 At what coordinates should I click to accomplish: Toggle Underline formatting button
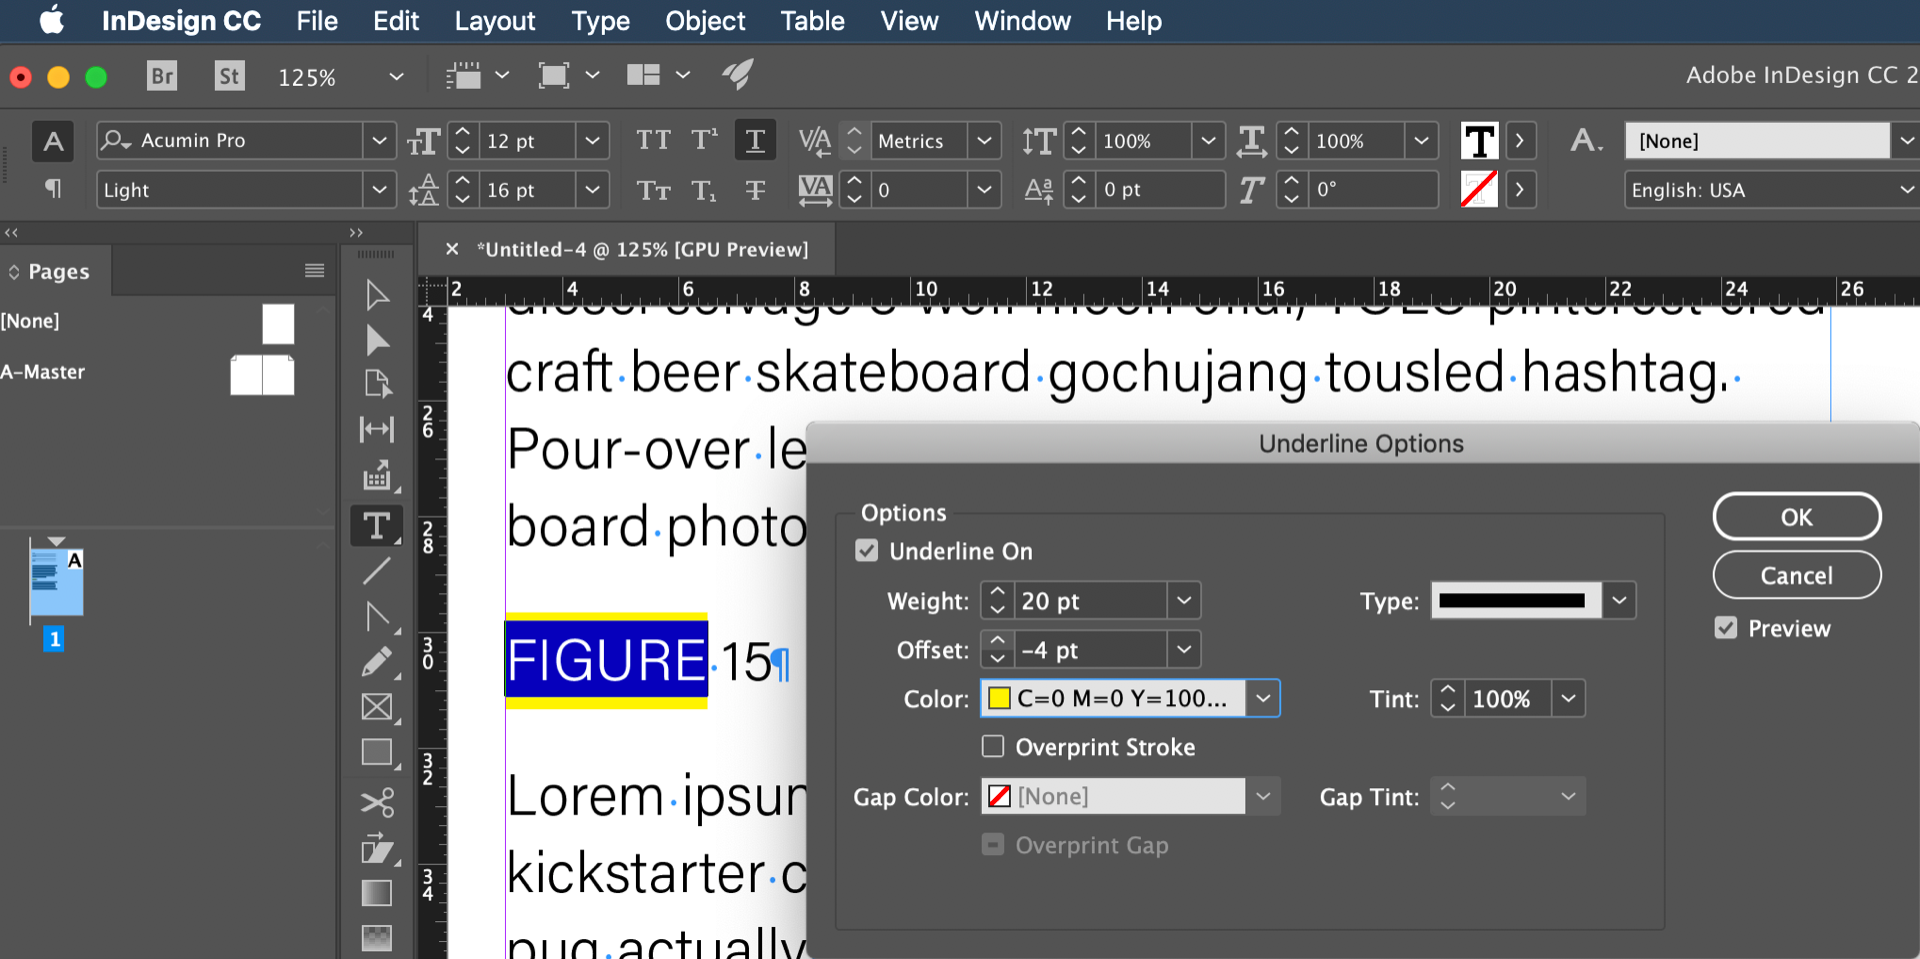point(755,140)
